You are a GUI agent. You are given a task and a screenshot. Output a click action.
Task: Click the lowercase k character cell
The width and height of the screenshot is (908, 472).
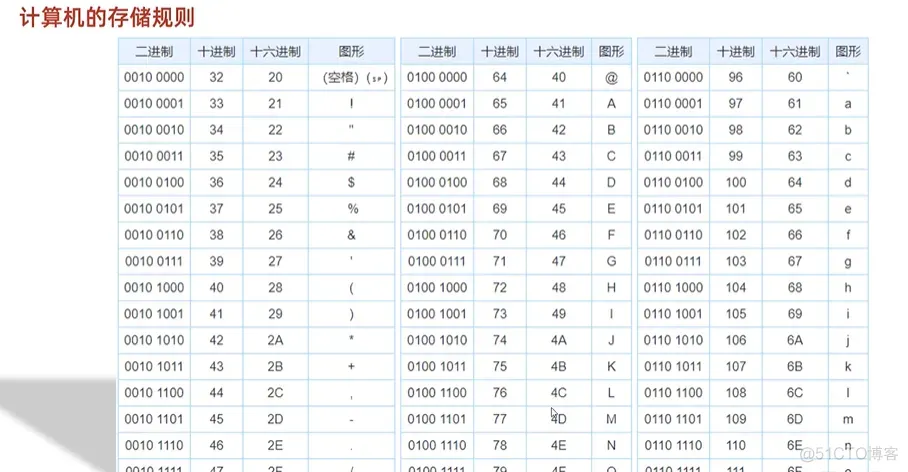[848, 367]
